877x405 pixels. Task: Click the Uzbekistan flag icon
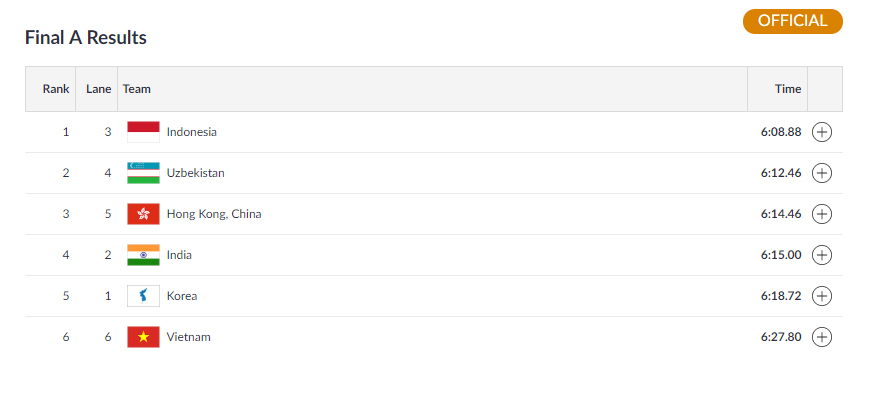(x=143, y=173)
